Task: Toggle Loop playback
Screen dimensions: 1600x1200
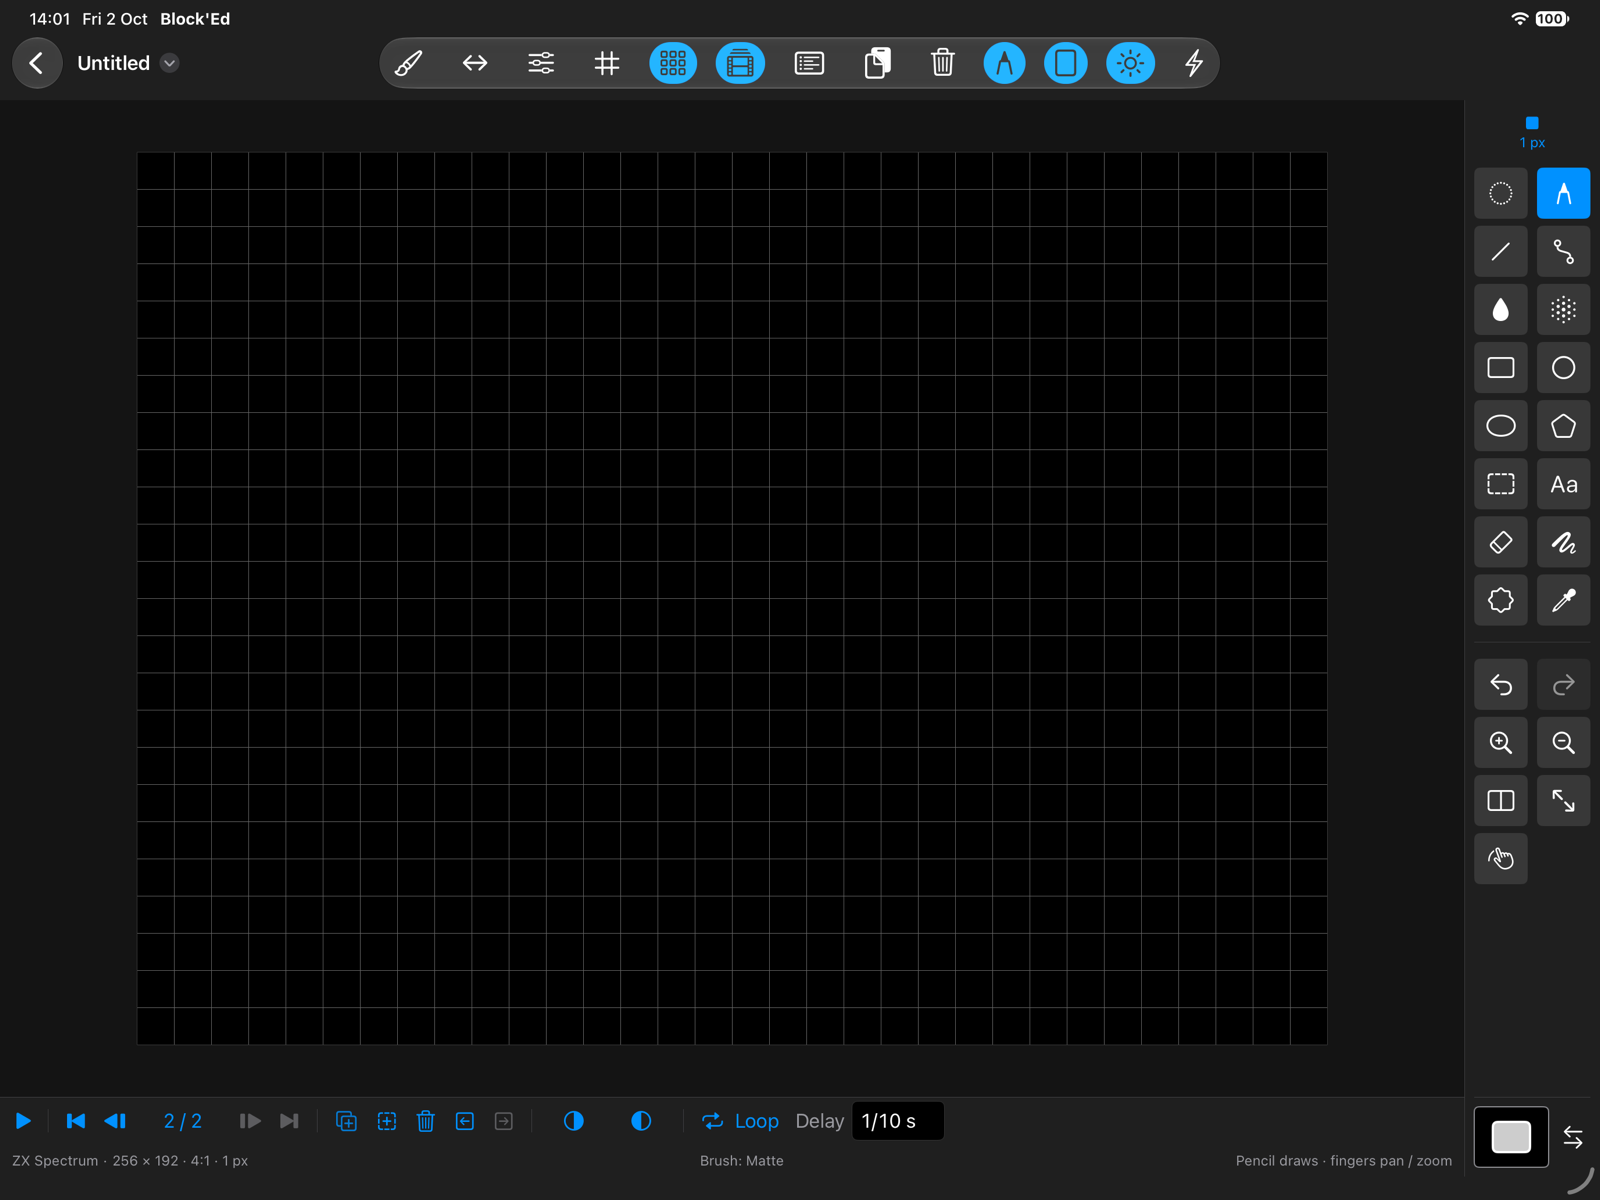Action: [x=740, y=1121]
